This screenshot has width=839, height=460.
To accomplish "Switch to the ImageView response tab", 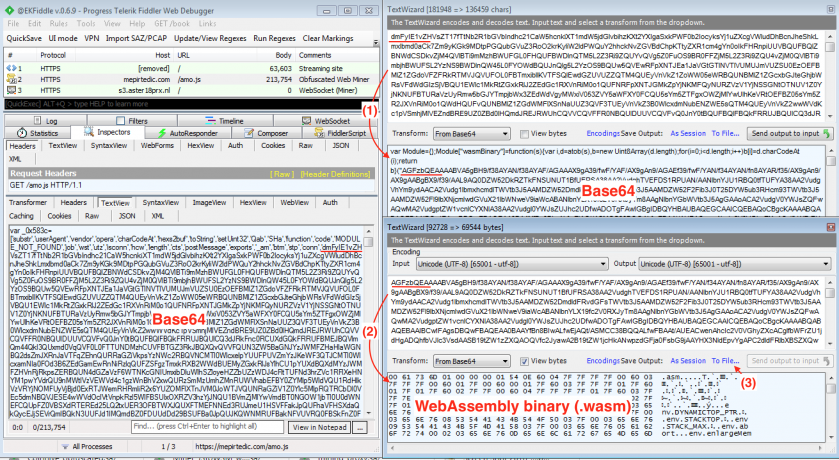I will click(209, 202).
